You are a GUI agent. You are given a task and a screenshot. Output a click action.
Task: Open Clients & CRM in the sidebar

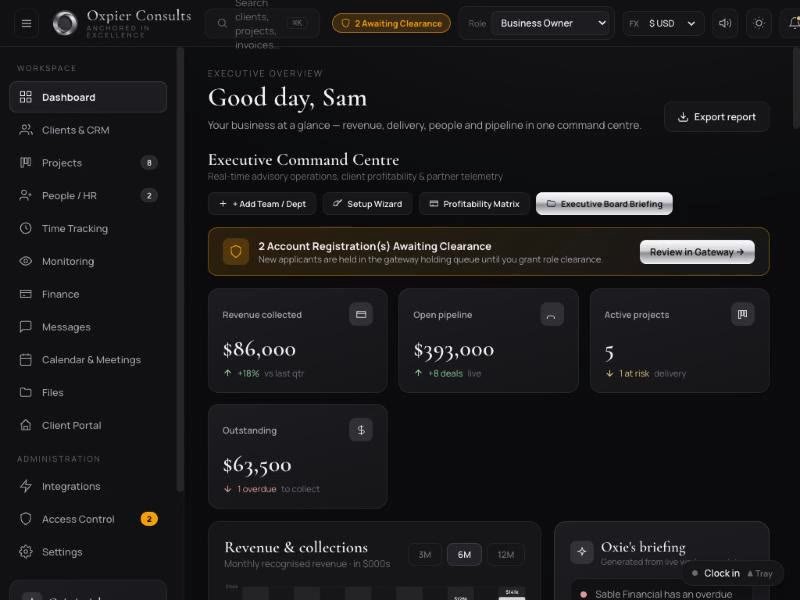coord(88,130)
